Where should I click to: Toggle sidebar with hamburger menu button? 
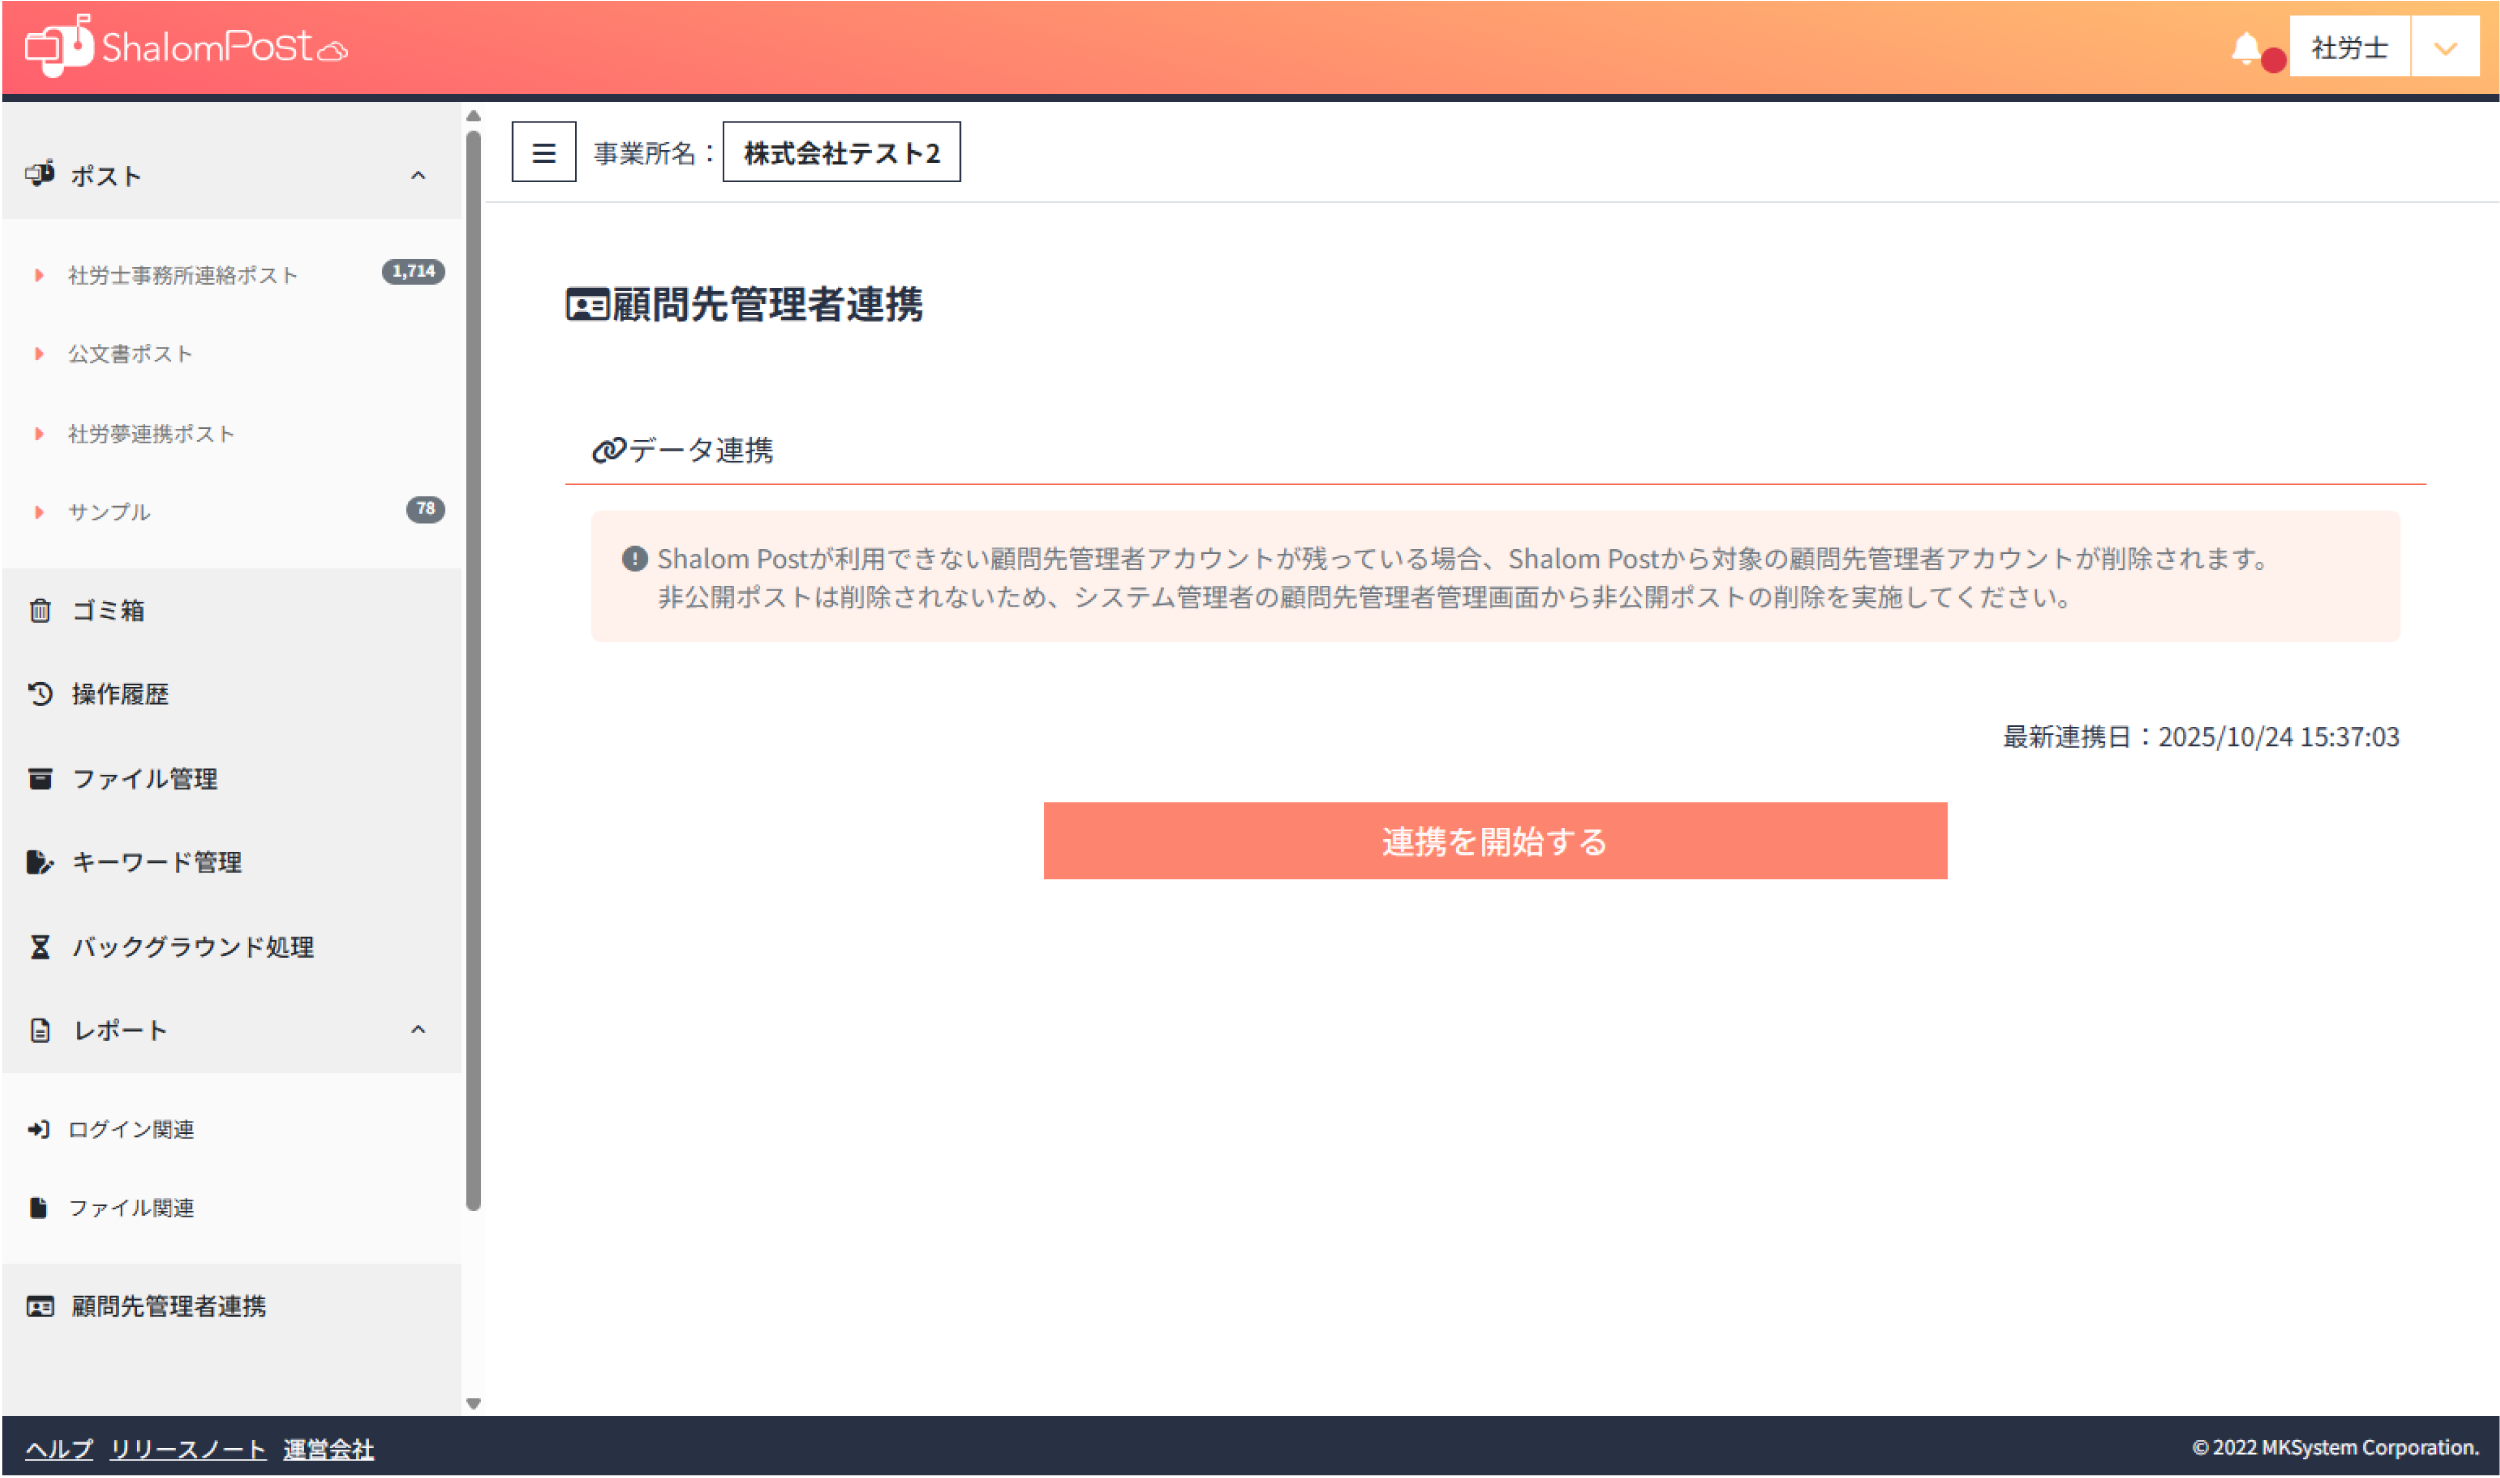tap(543, 152)
